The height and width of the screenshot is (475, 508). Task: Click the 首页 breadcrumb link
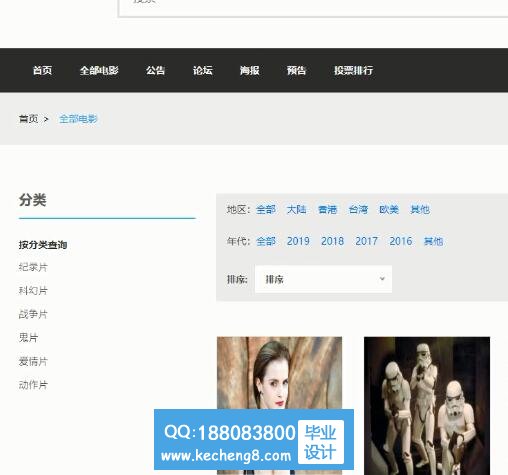pyautogui.click(x=28, y=119)
